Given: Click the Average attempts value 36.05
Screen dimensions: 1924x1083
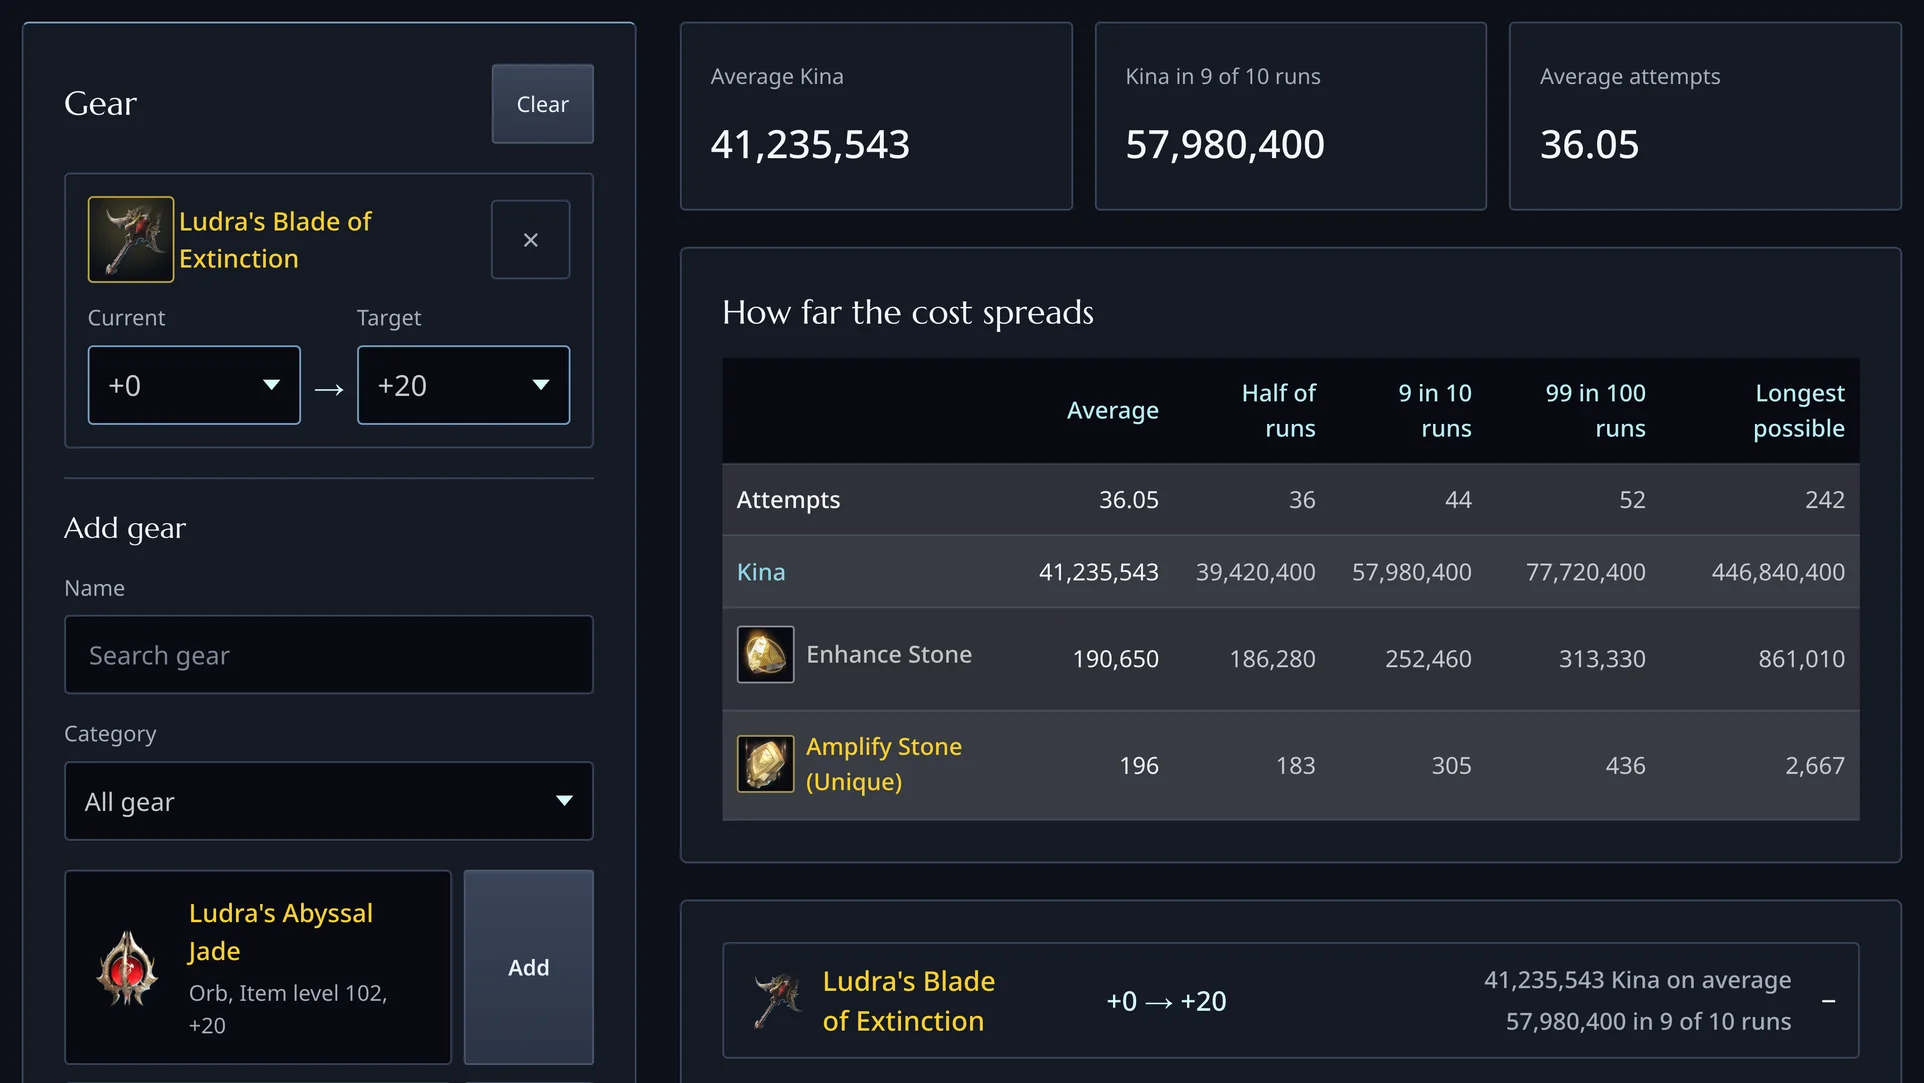Looking at the screenshot, I should [1589, 145].
